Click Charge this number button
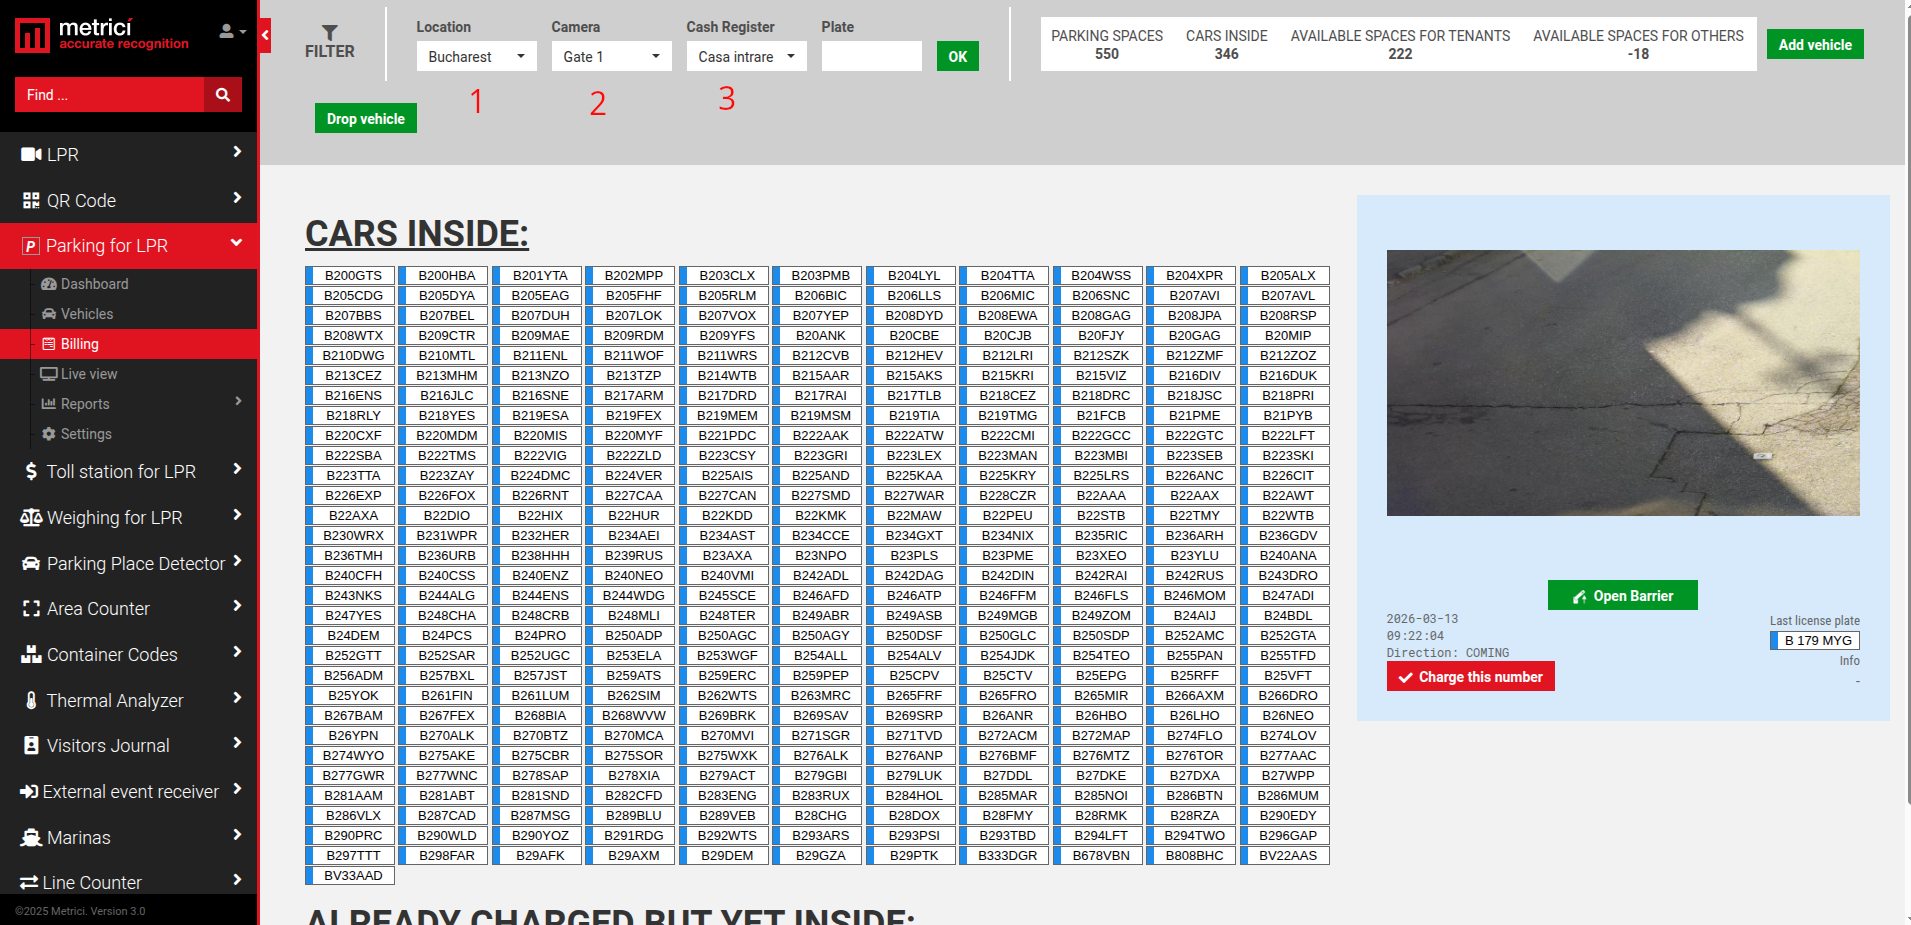This screenshot has height=925, width=1911. [1470, 676]
